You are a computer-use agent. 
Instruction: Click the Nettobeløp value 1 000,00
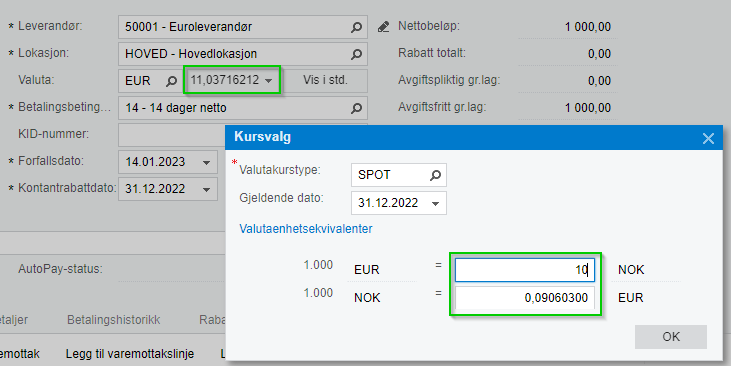coord(588,27)
